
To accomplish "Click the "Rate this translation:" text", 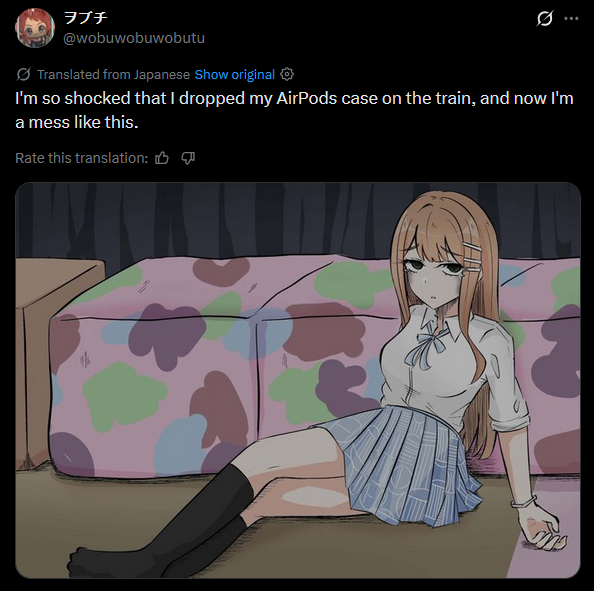I will 81,158.
